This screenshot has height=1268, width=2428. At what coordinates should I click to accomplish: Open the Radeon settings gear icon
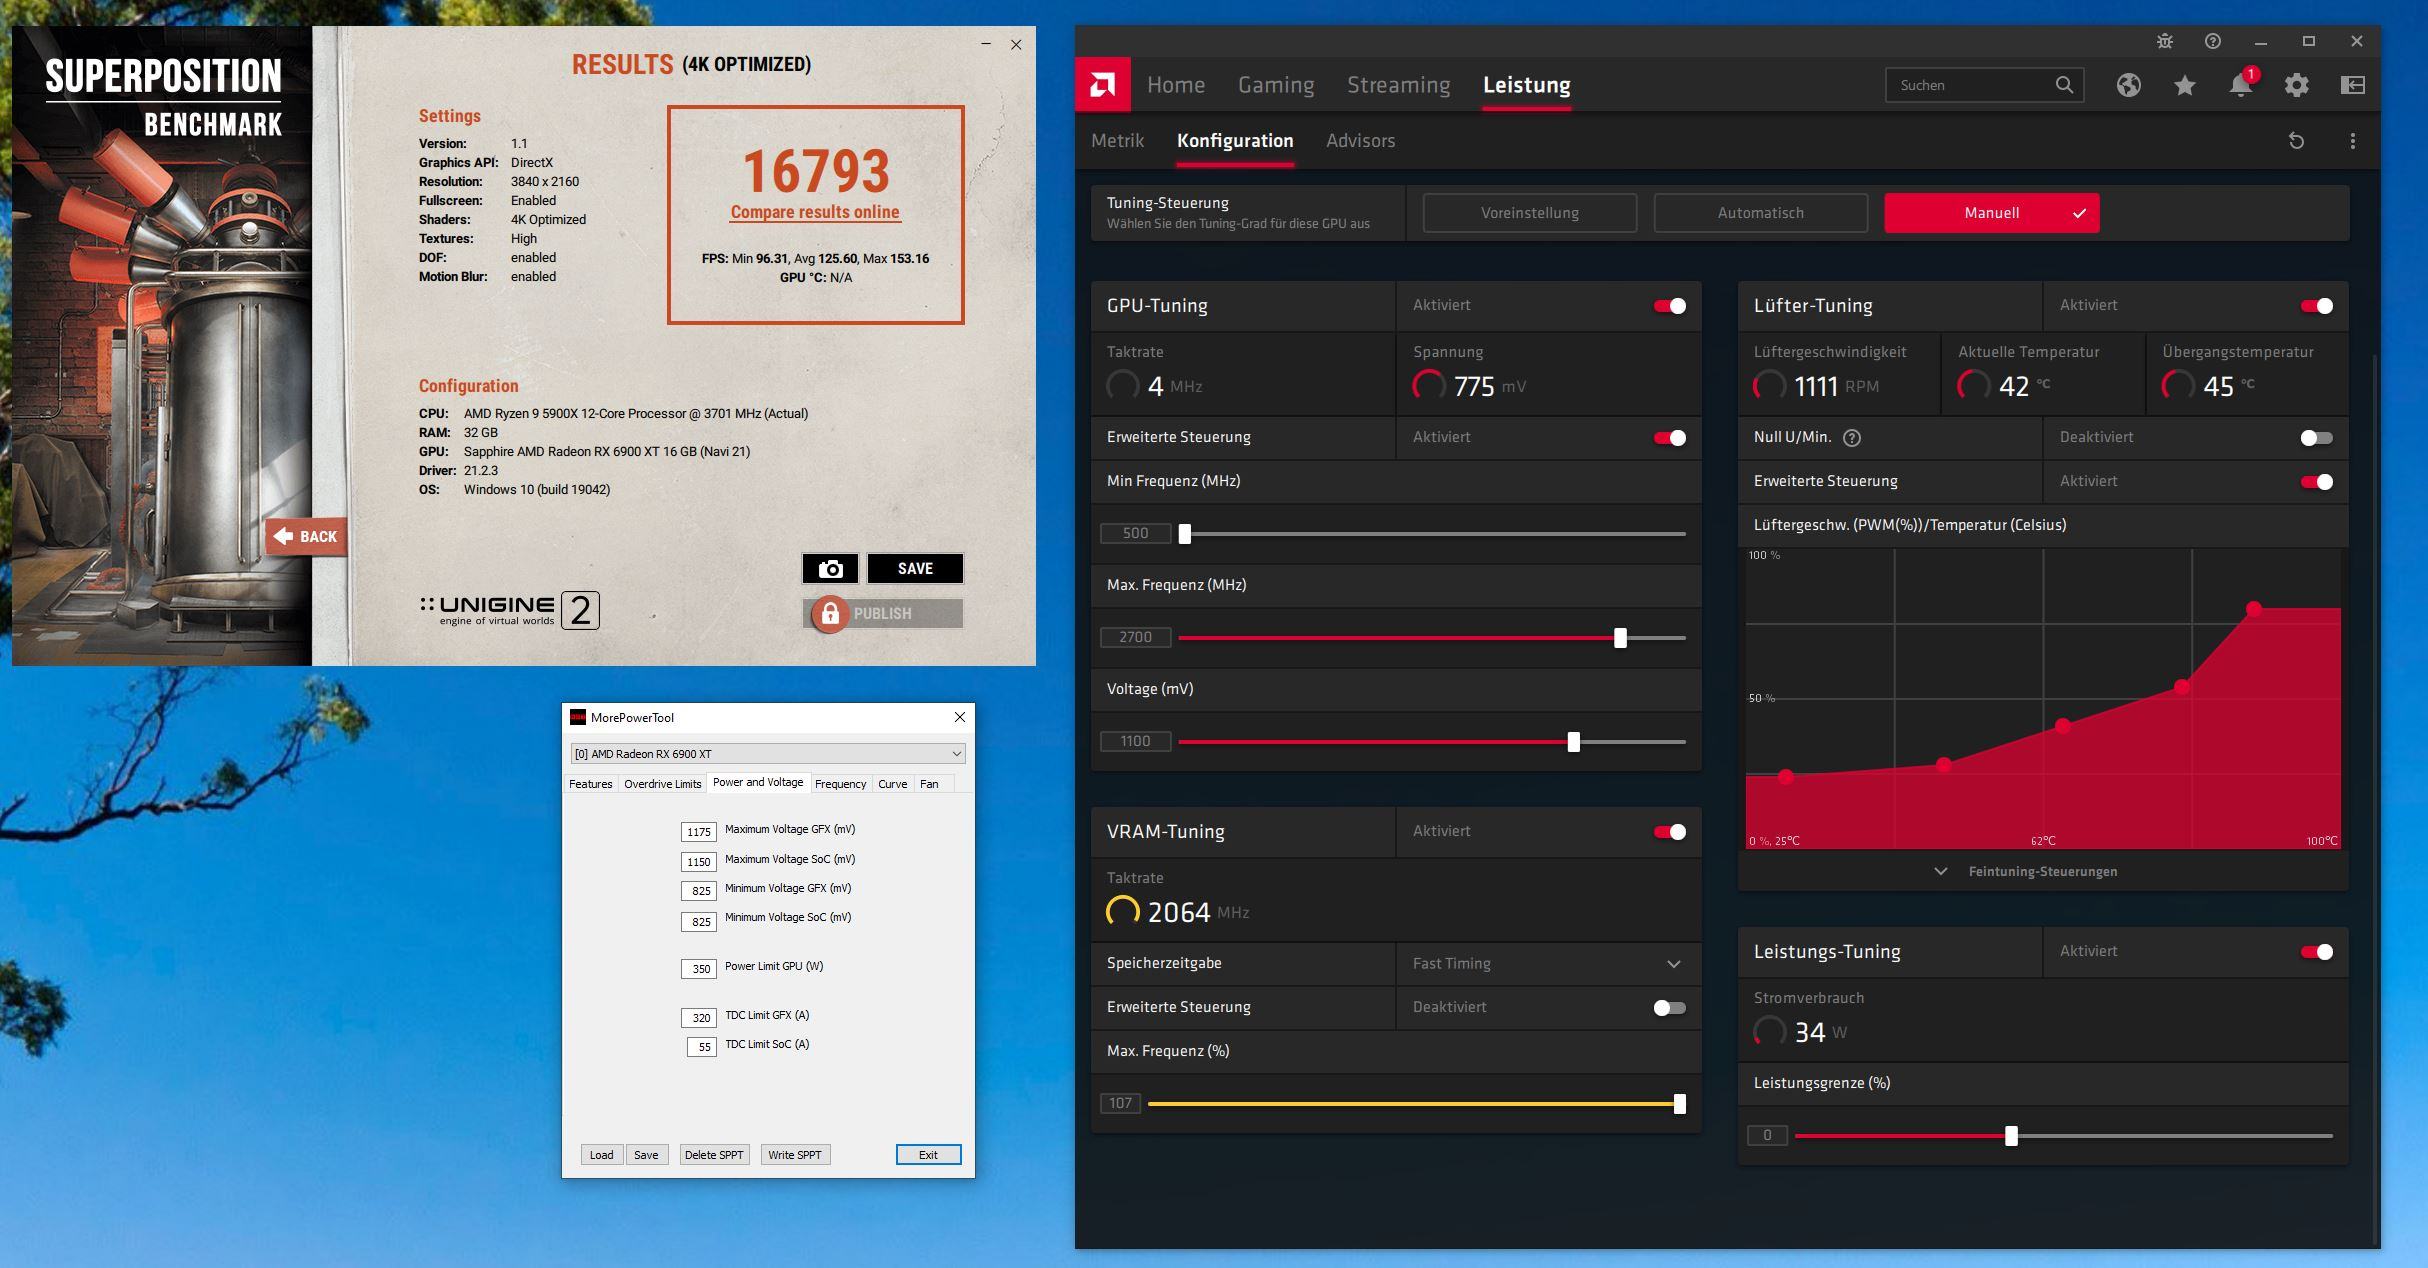pos(2297,85)
